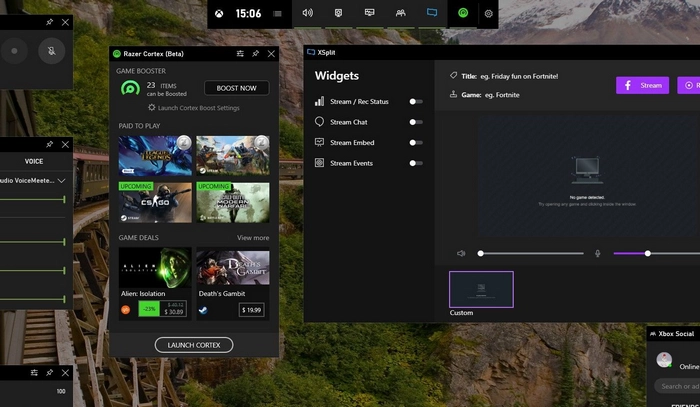The width and height of the screenshot is (700, 407).
Task: Adjust first voice volume slider
Action: click(33, 199)
